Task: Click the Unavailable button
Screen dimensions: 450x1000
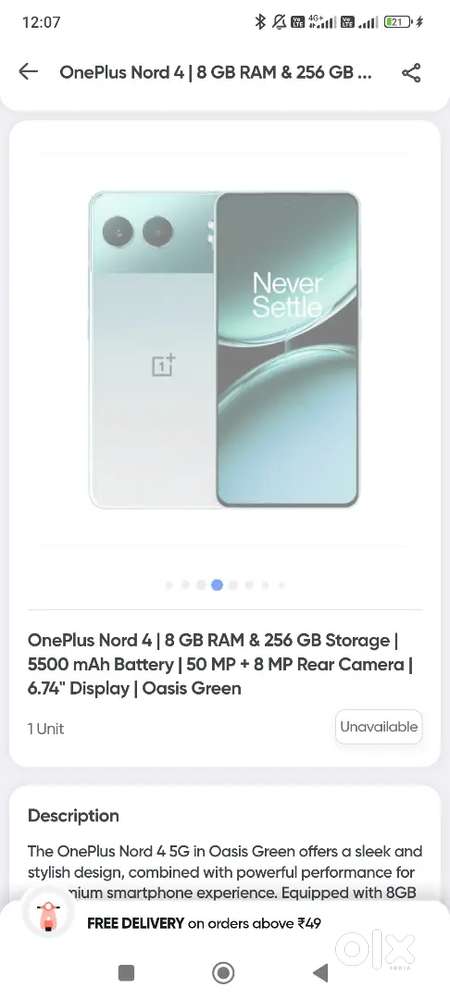Action: click(379, 726)
